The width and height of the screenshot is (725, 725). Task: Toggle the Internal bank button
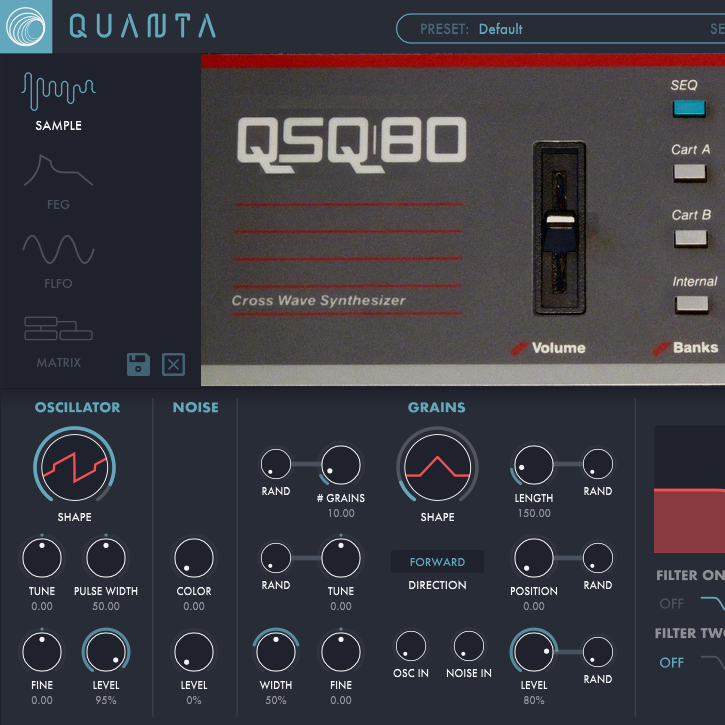[x=692, y=305]
